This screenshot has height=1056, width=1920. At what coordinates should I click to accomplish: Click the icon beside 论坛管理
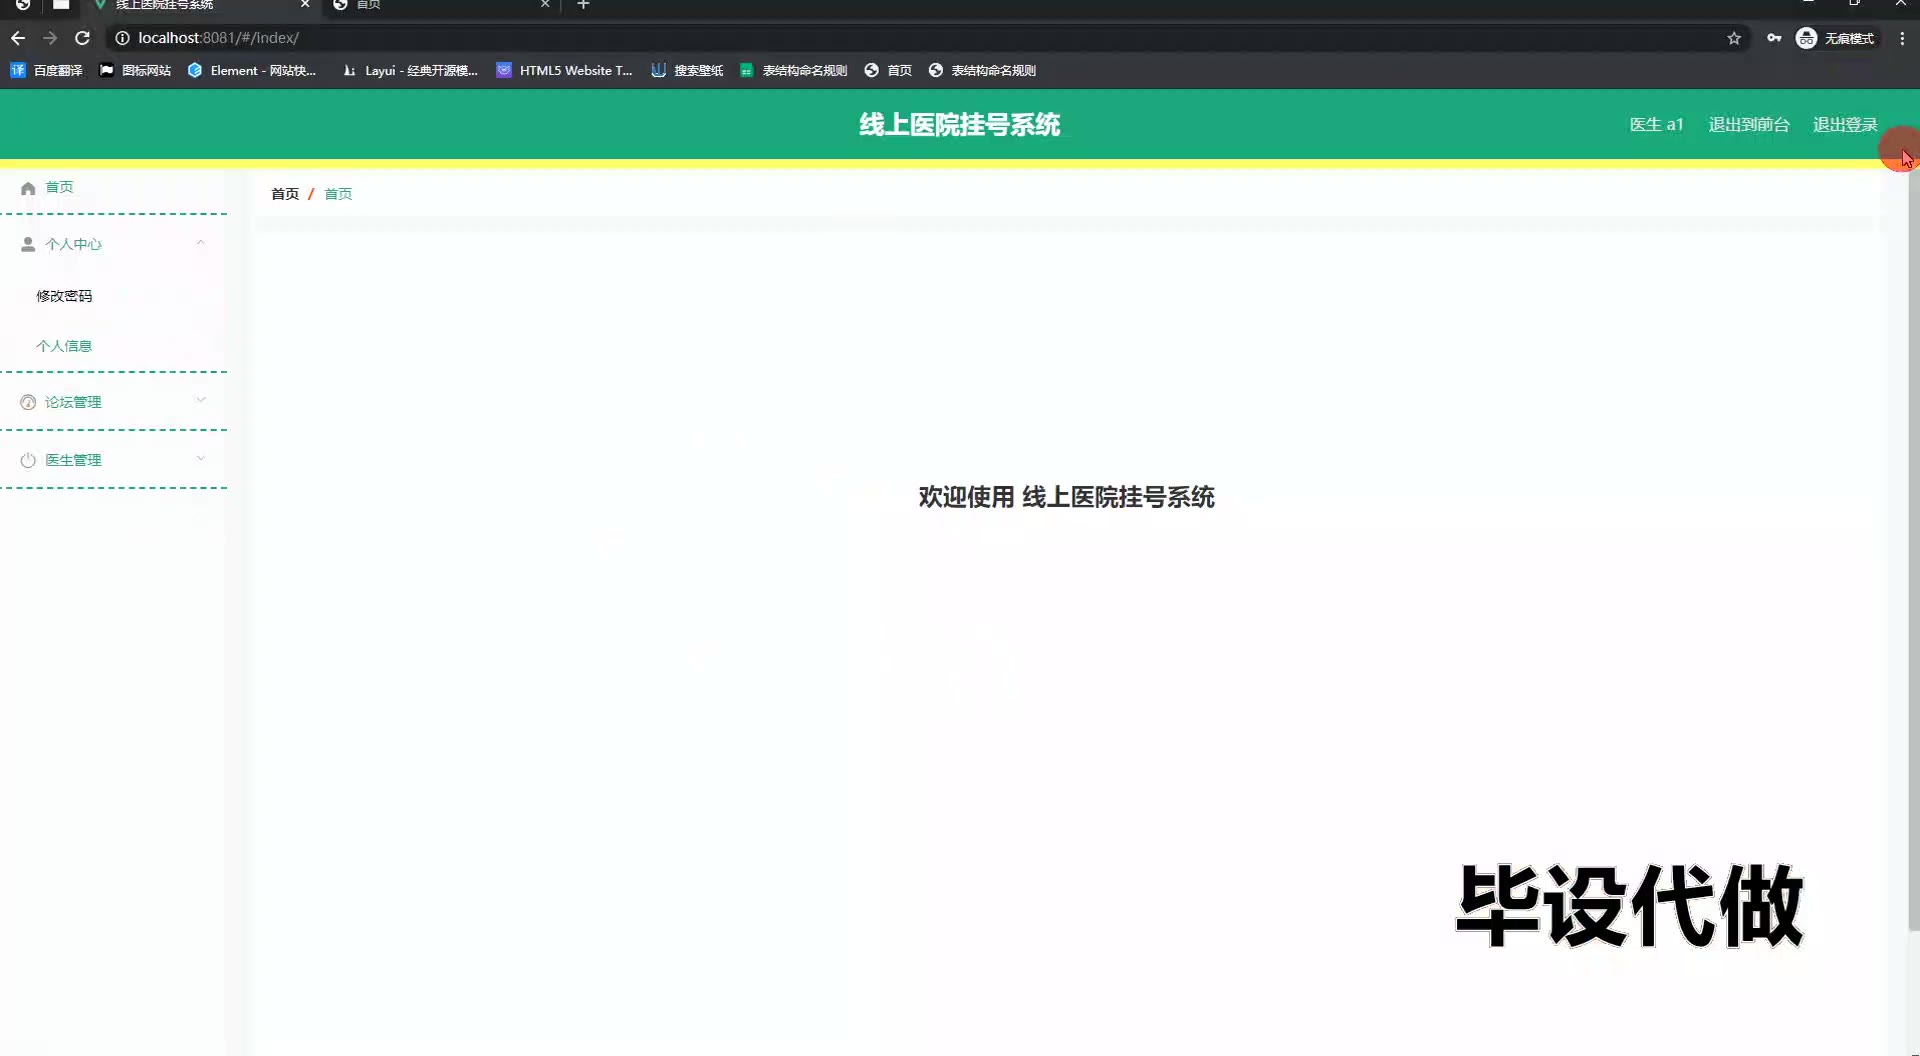pyautogui.click(x=28, y=402)
